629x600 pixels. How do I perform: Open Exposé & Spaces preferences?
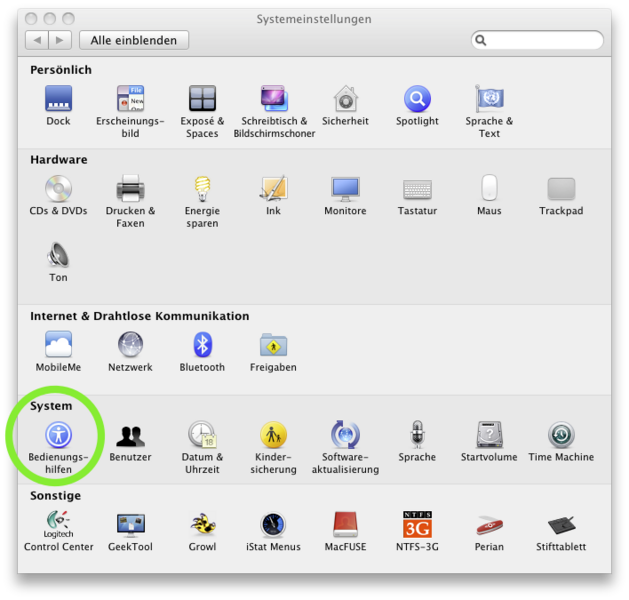[202, 99]
